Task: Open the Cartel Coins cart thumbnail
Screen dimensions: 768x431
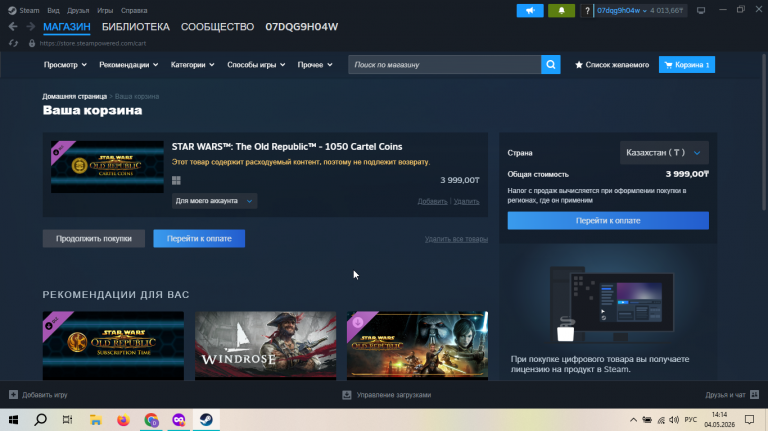Action: [107, 167]
